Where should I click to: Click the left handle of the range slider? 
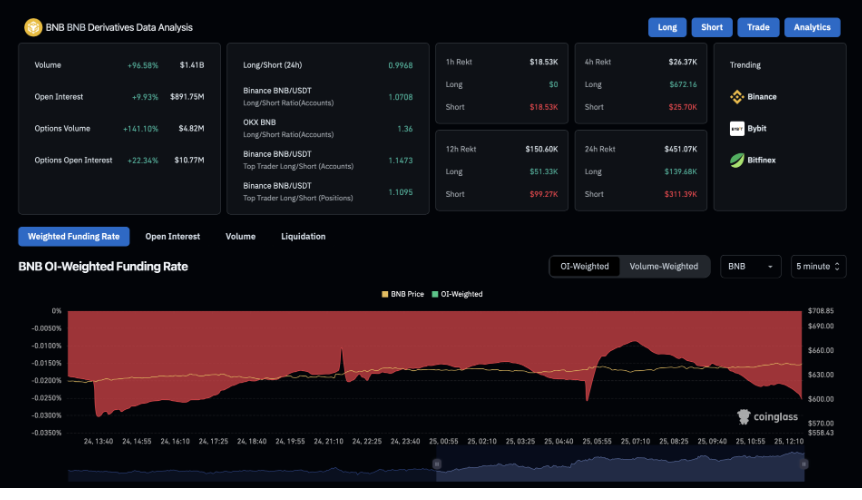click(x=437, y=464)
